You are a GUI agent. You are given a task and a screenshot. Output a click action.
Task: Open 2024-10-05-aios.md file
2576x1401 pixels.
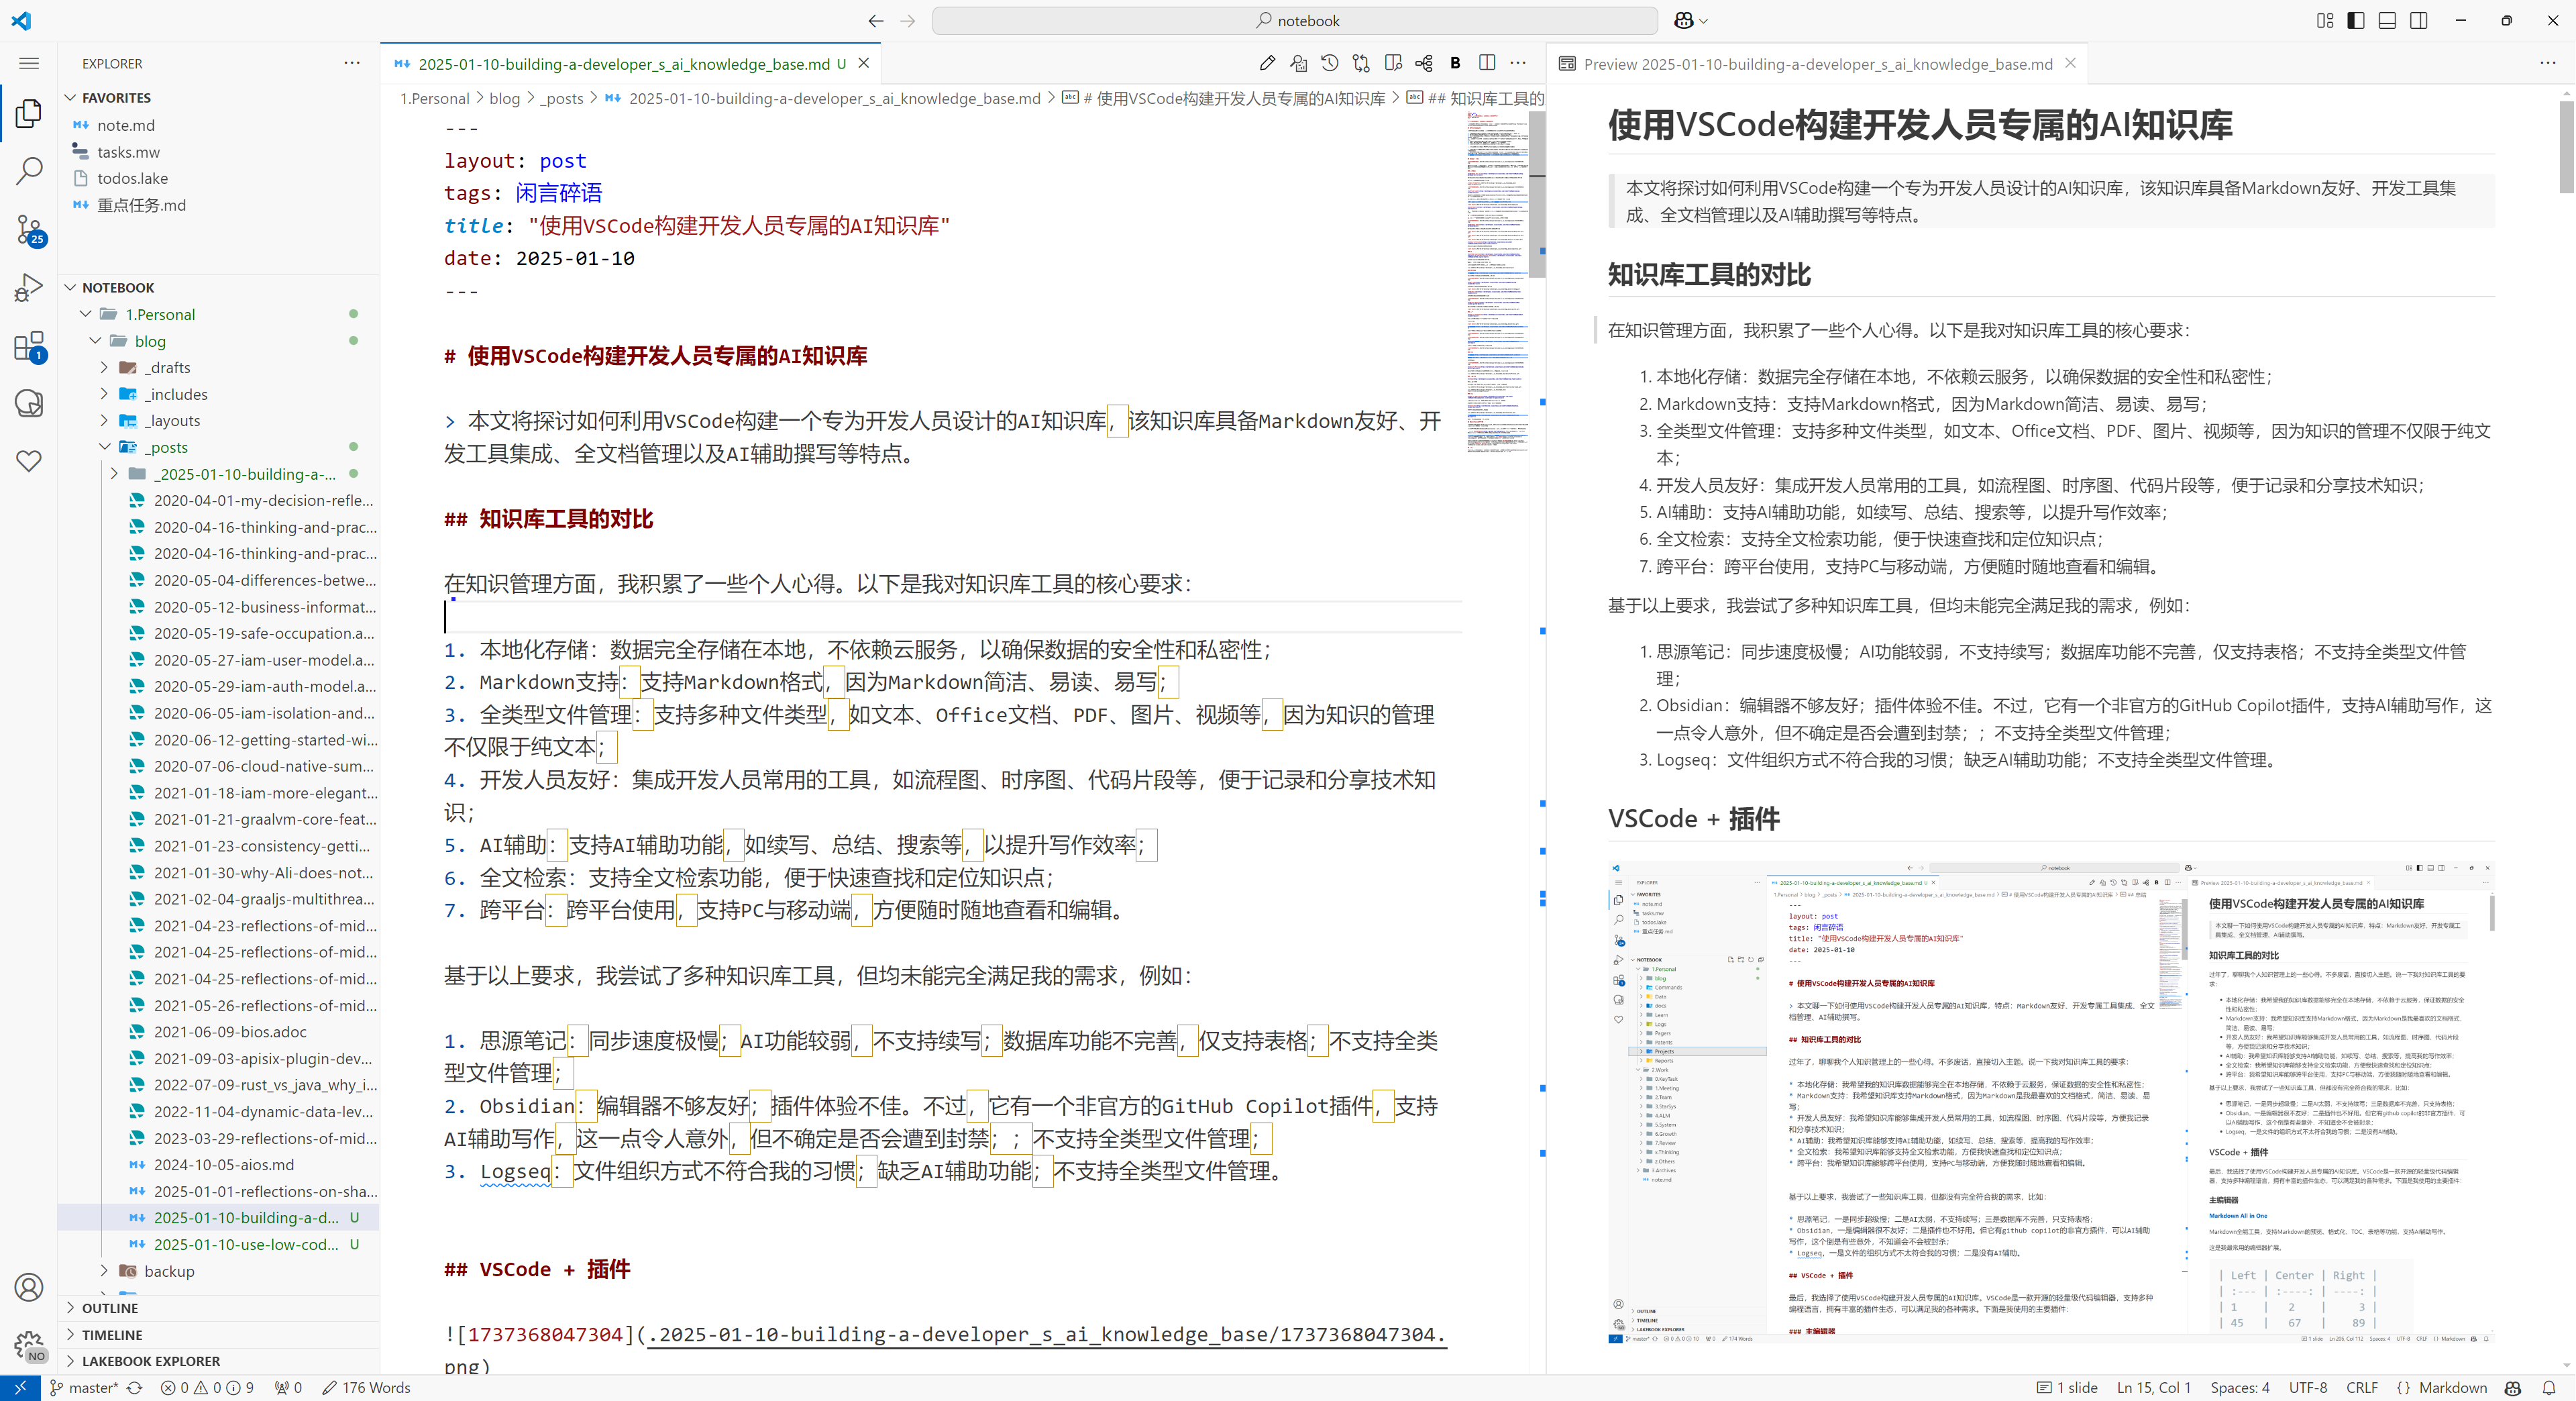tap(223, 1164)
